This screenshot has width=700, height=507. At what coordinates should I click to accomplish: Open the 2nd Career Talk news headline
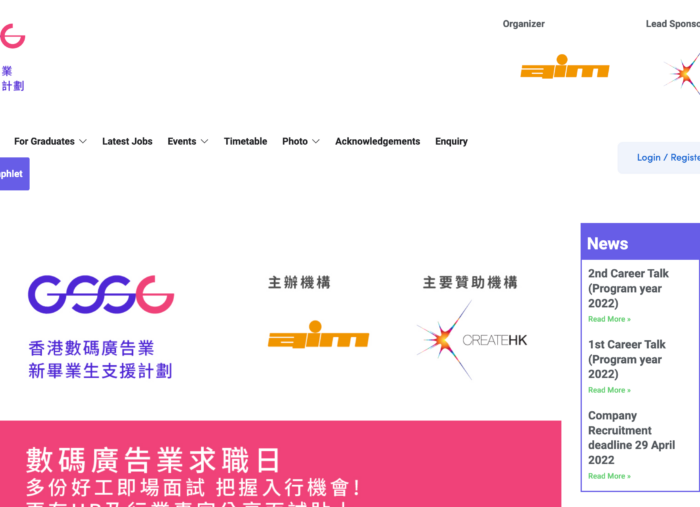(x=628, y=288)
